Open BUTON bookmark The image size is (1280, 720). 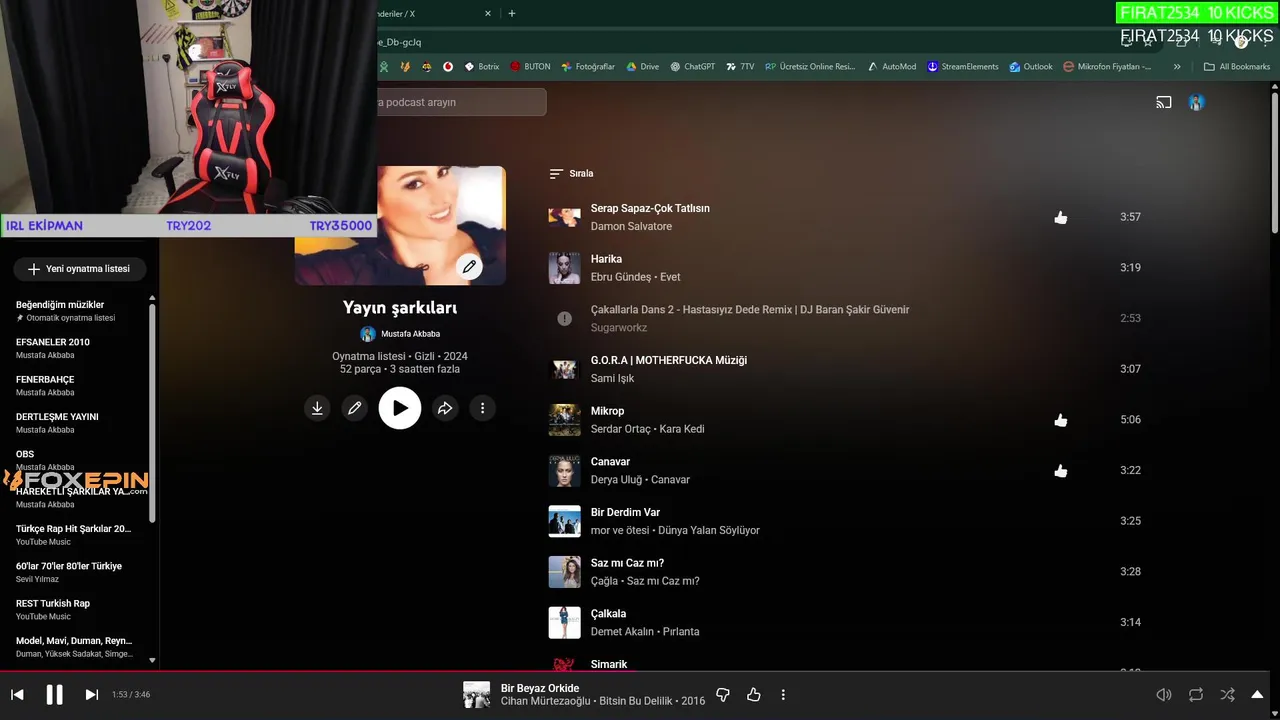point(530,67)
